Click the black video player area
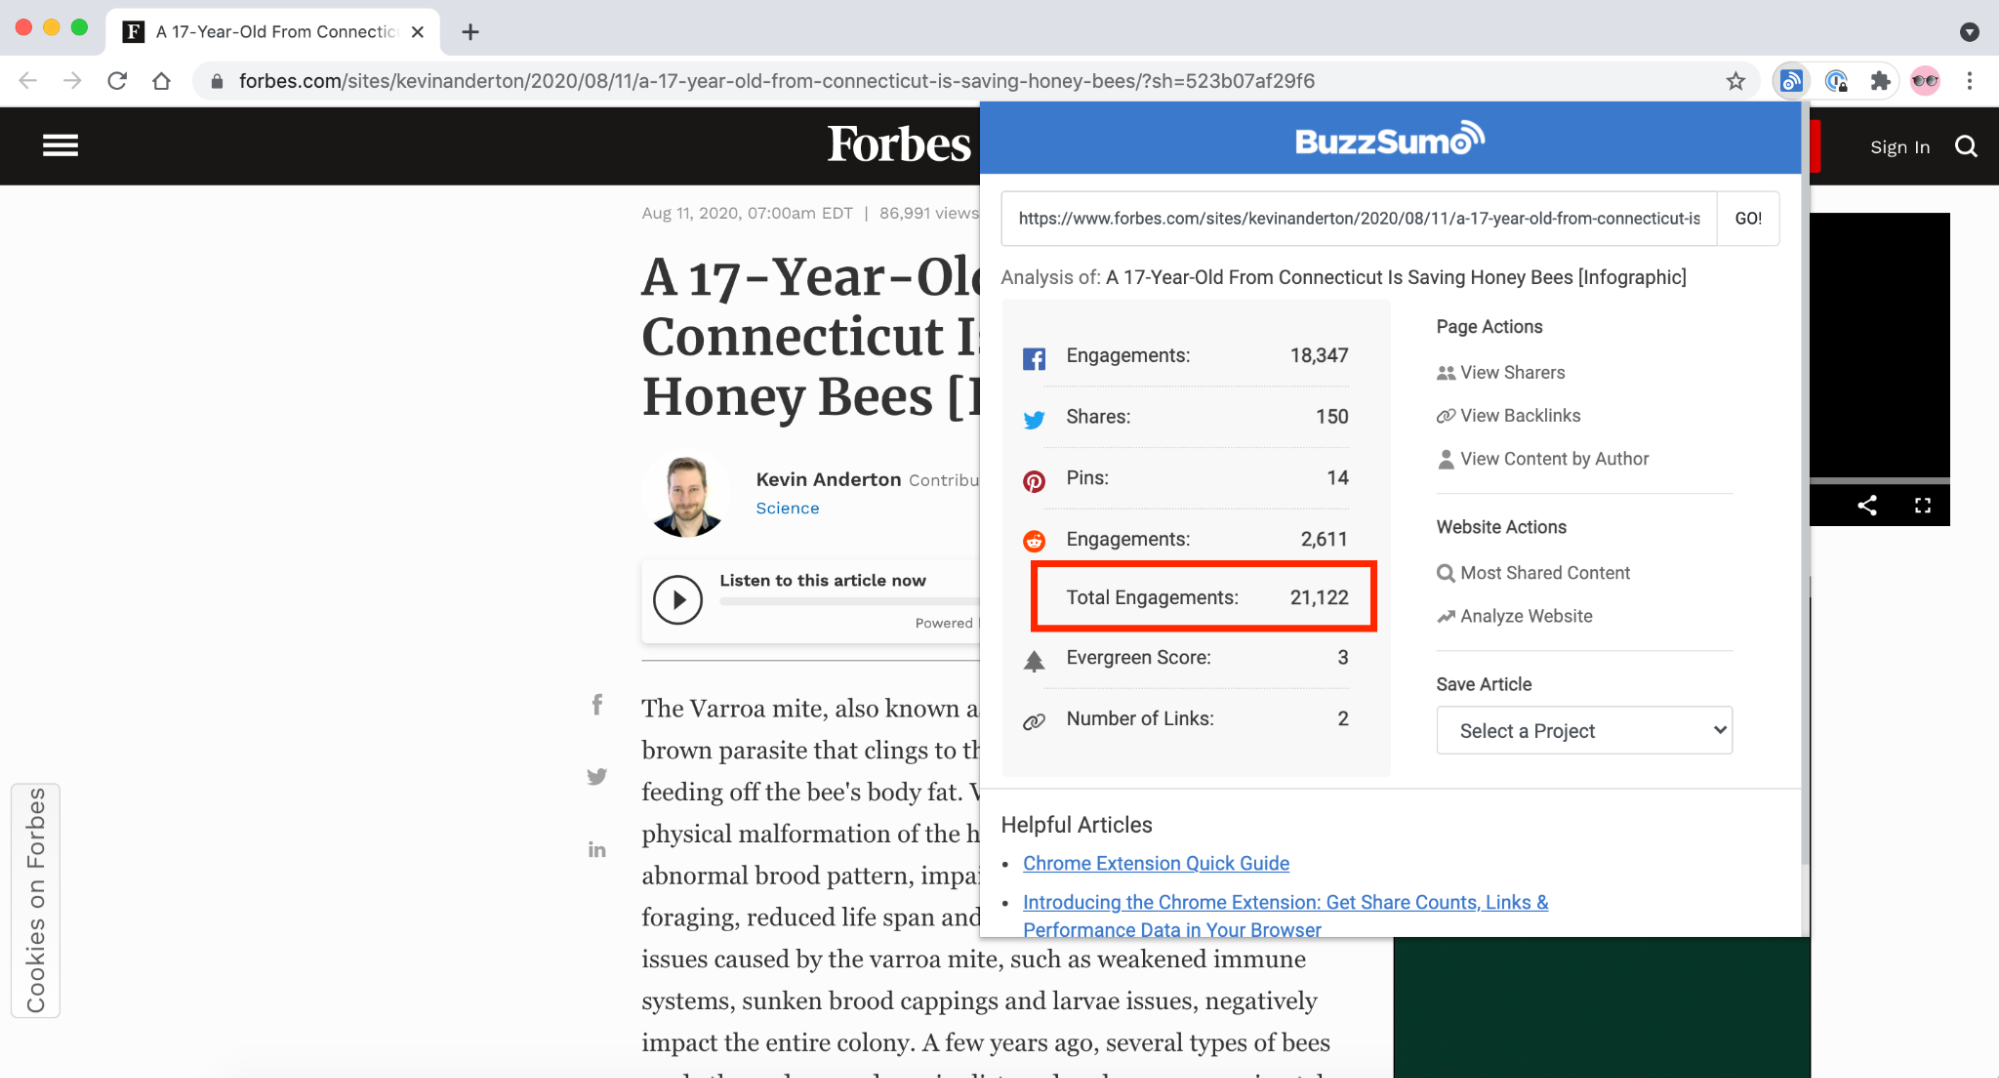The image size is (1999, 1078). 1879,345
